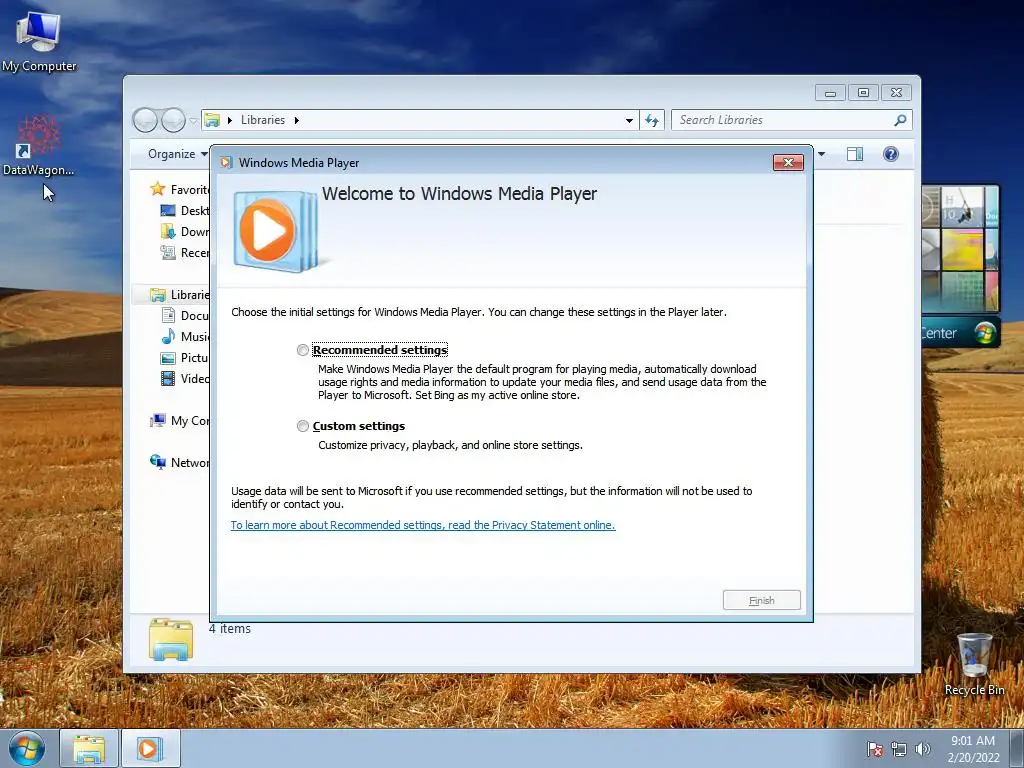
Task: Click the volume speaker tray icon
Action: pos(923,749)
